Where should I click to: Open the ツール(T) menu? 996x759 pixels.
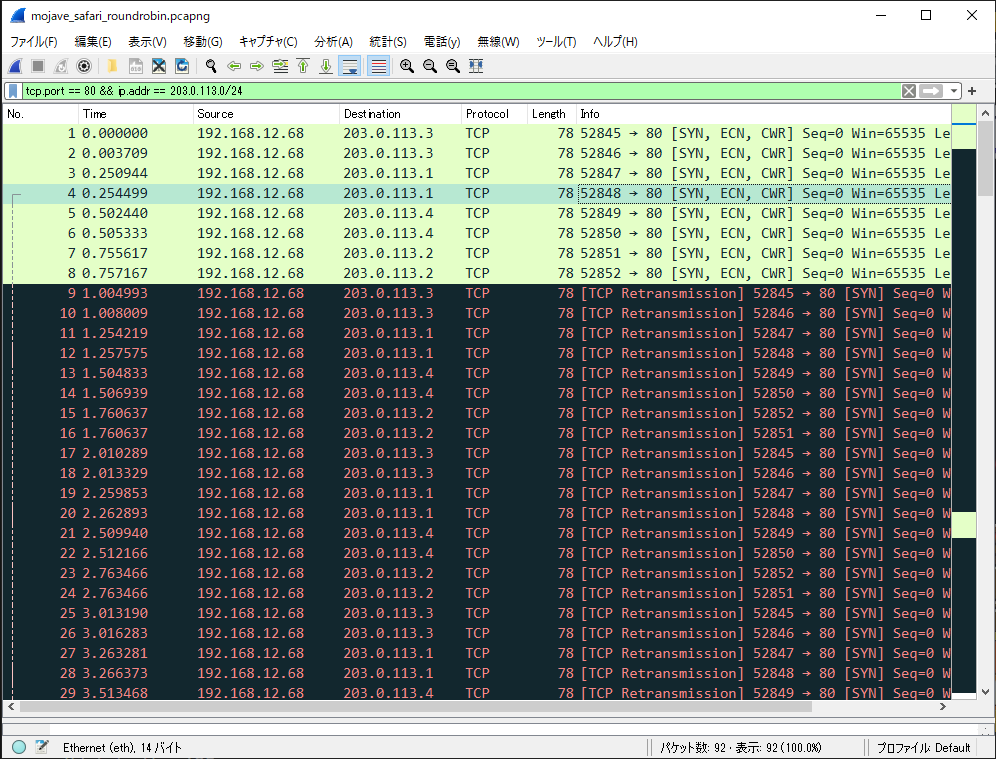coord(556,42)
